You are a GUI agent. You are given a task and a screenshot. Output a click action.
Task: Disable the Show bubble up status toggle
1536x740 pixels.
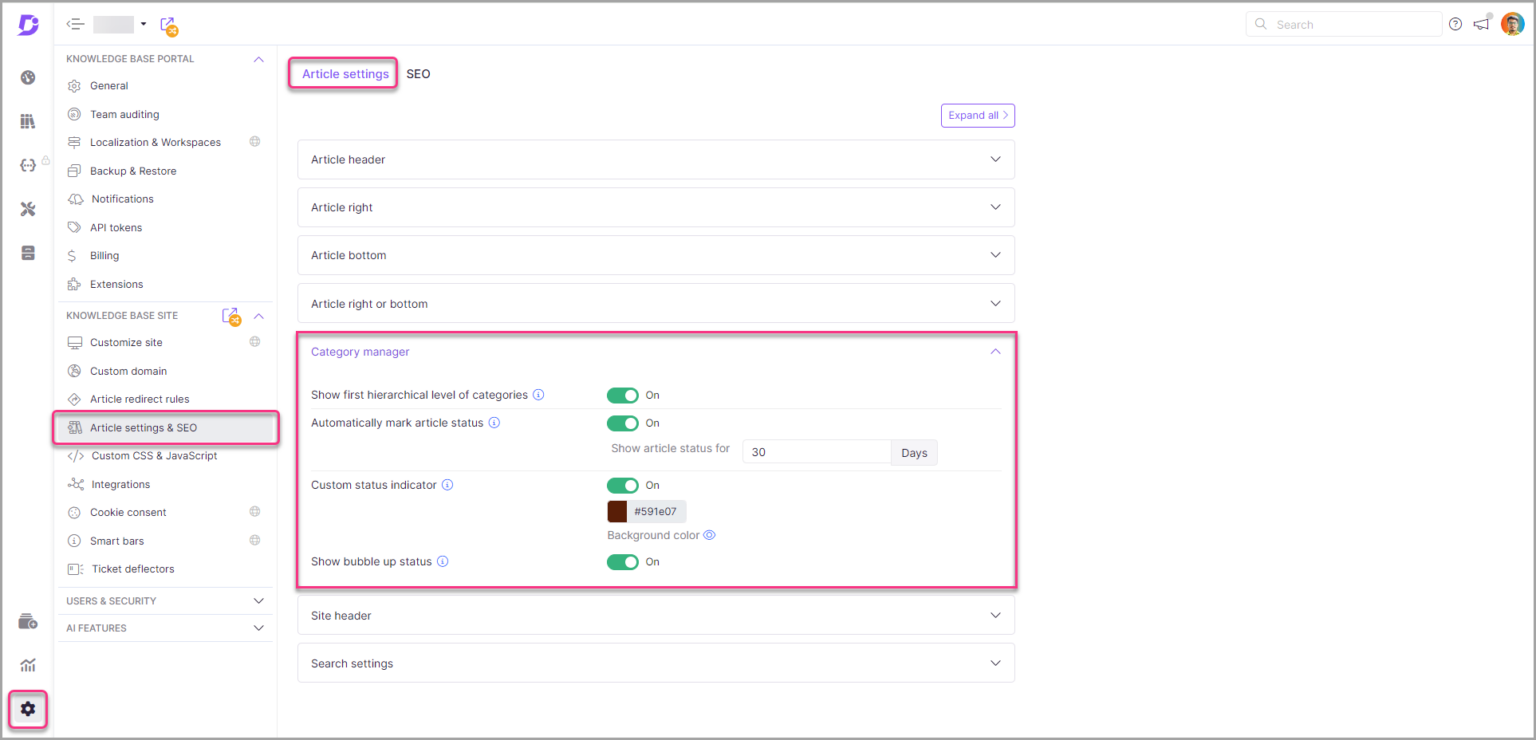point(622,561)
